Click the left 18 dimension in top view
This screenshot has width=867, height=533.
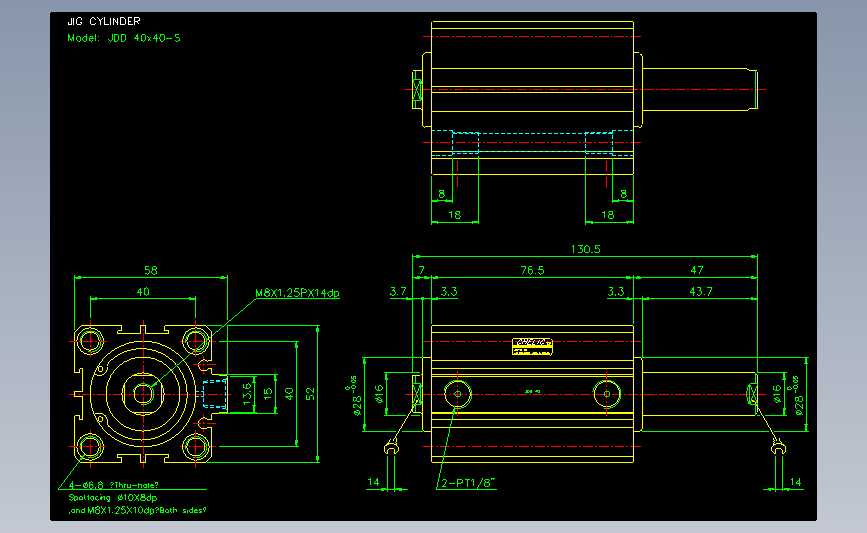pyautogui.click(x=455, y=215)
